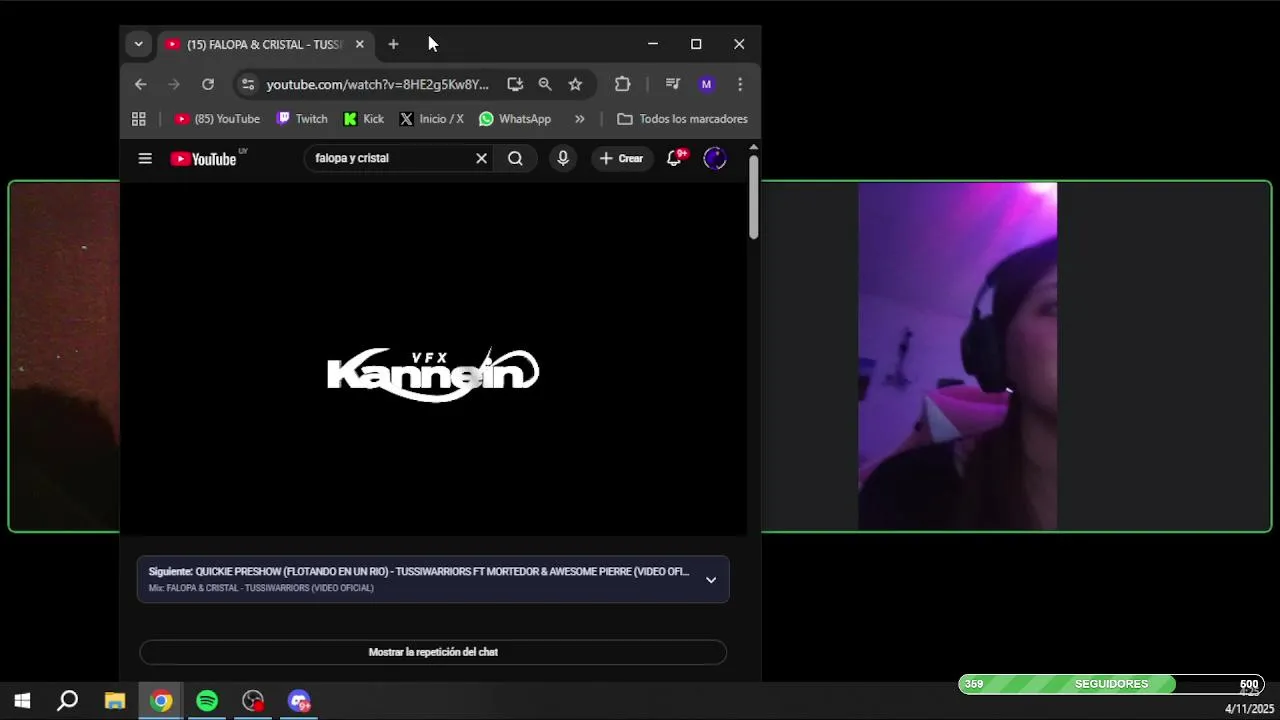This screenshot has width=1280, height=720.
Task: Start voice search with microphone
Action: 563,158
